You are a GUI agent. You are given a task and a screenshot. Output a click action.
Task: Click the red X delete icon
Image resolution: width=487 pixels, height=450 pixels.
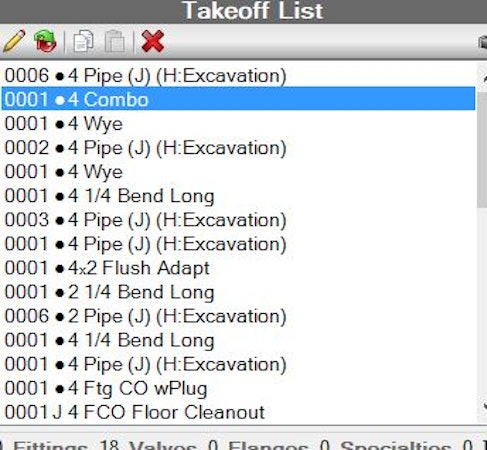[x=153, y=41]
